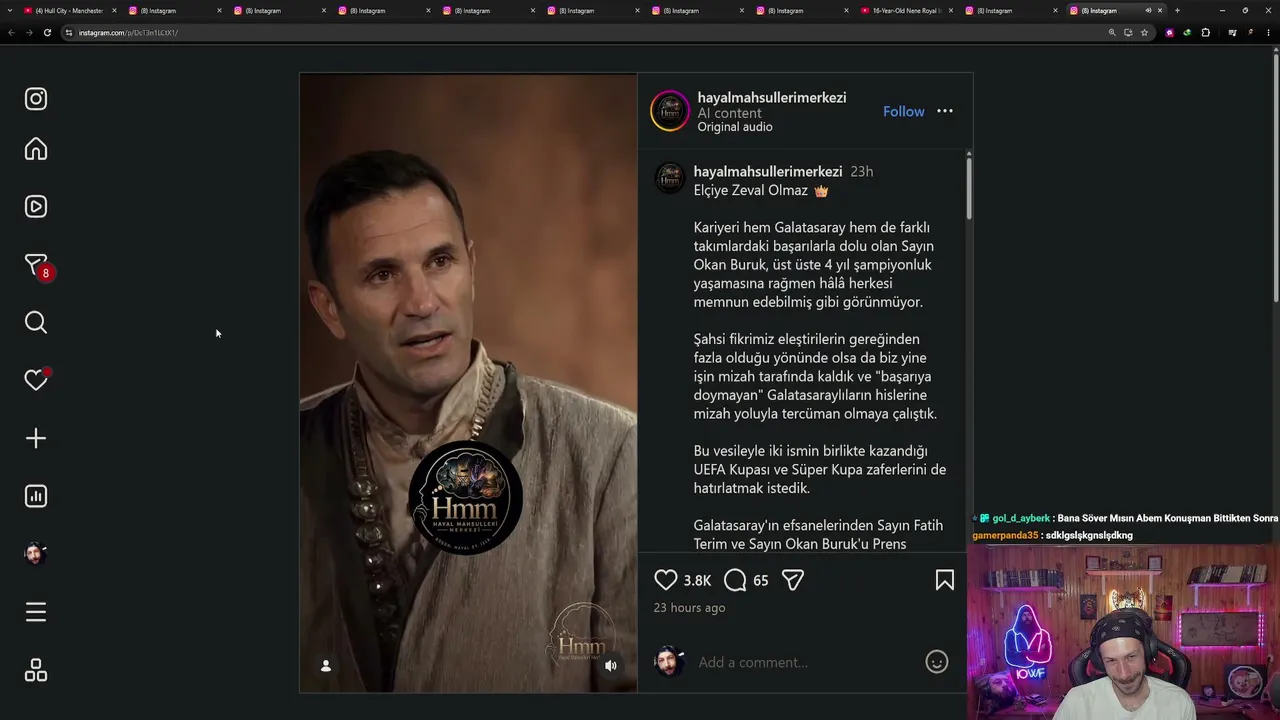
Task: Go to Instagram Home feed
Action: (36, 149)
